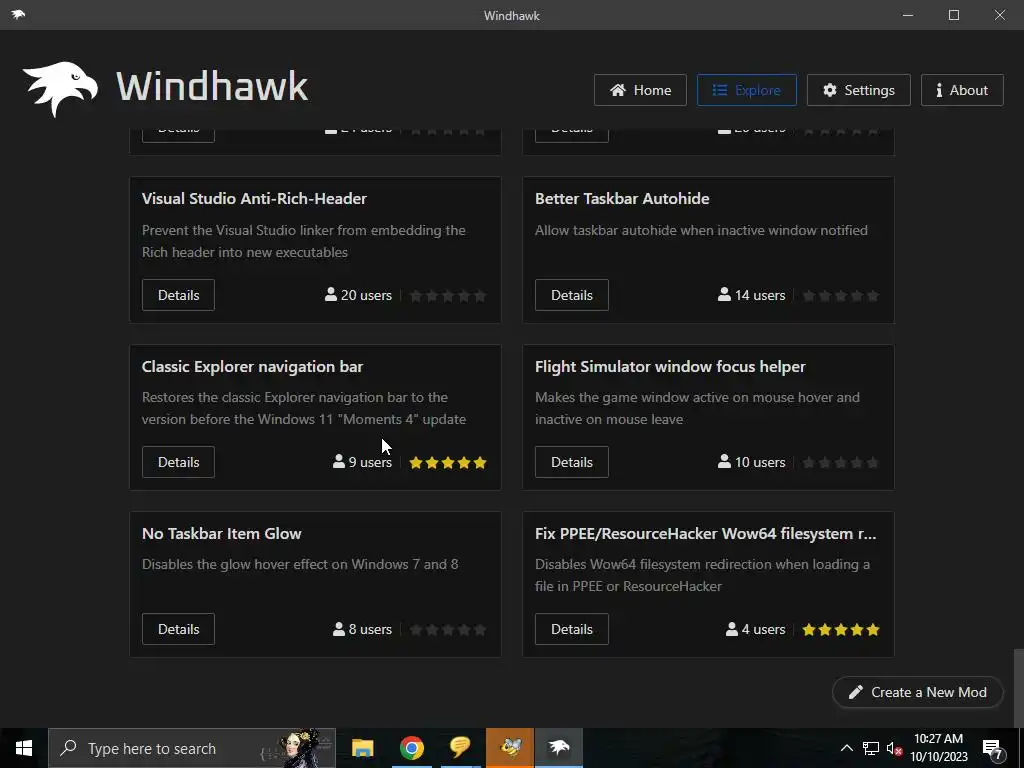The width and height of the screenshot is (1024, 768).
Task: Click user icon beside 10 users
Action: point(724,462)
